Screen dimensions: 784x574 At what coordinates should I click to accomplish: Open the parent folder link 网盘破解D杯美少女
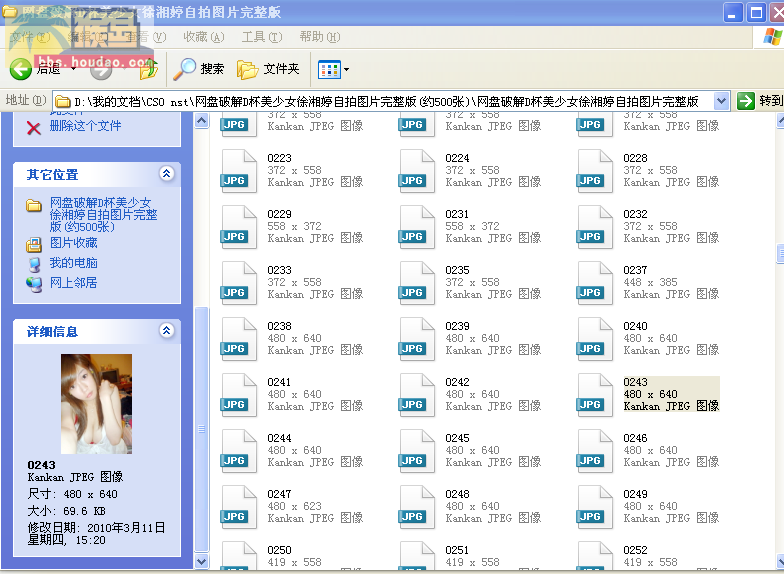pyautogui.click(x=104, y=214)
